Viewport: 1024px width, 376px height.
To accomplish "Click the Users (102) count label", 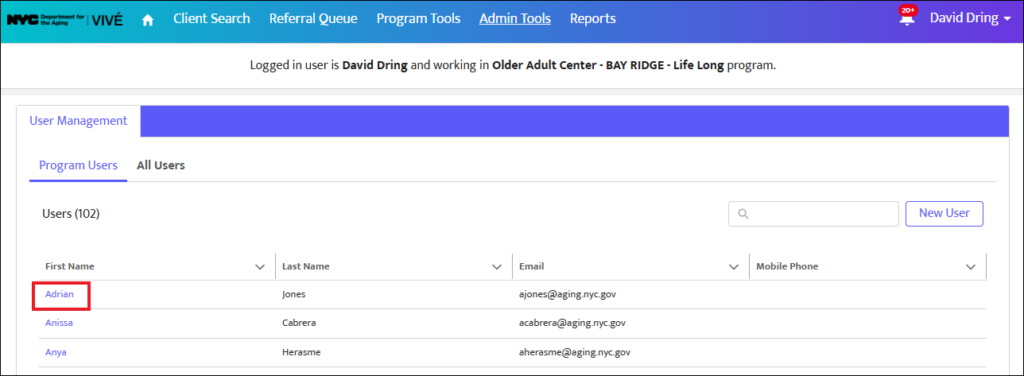I will pyautogui.click(x=71, y=213).
